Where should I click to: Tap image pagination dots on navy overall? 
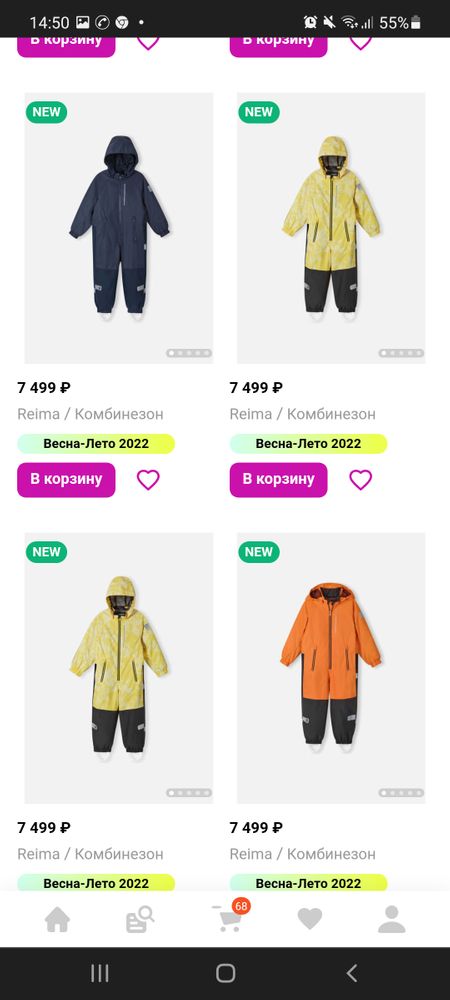point(189,353)
